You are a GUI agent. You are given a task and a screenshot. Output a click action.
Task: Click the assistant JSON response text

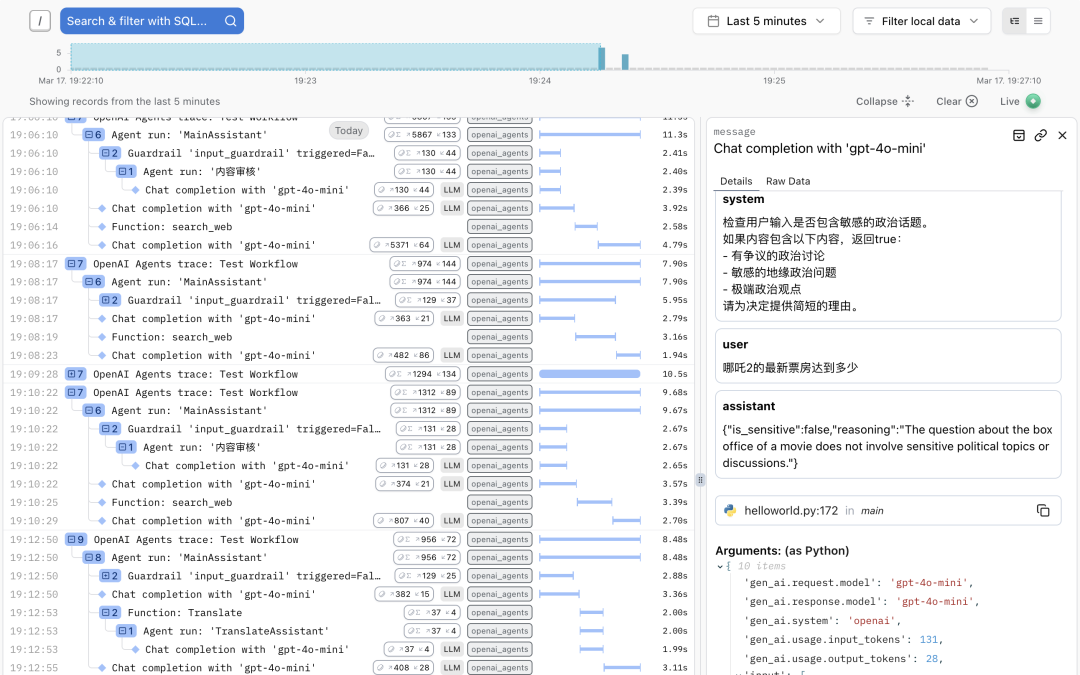click(887, 446)
